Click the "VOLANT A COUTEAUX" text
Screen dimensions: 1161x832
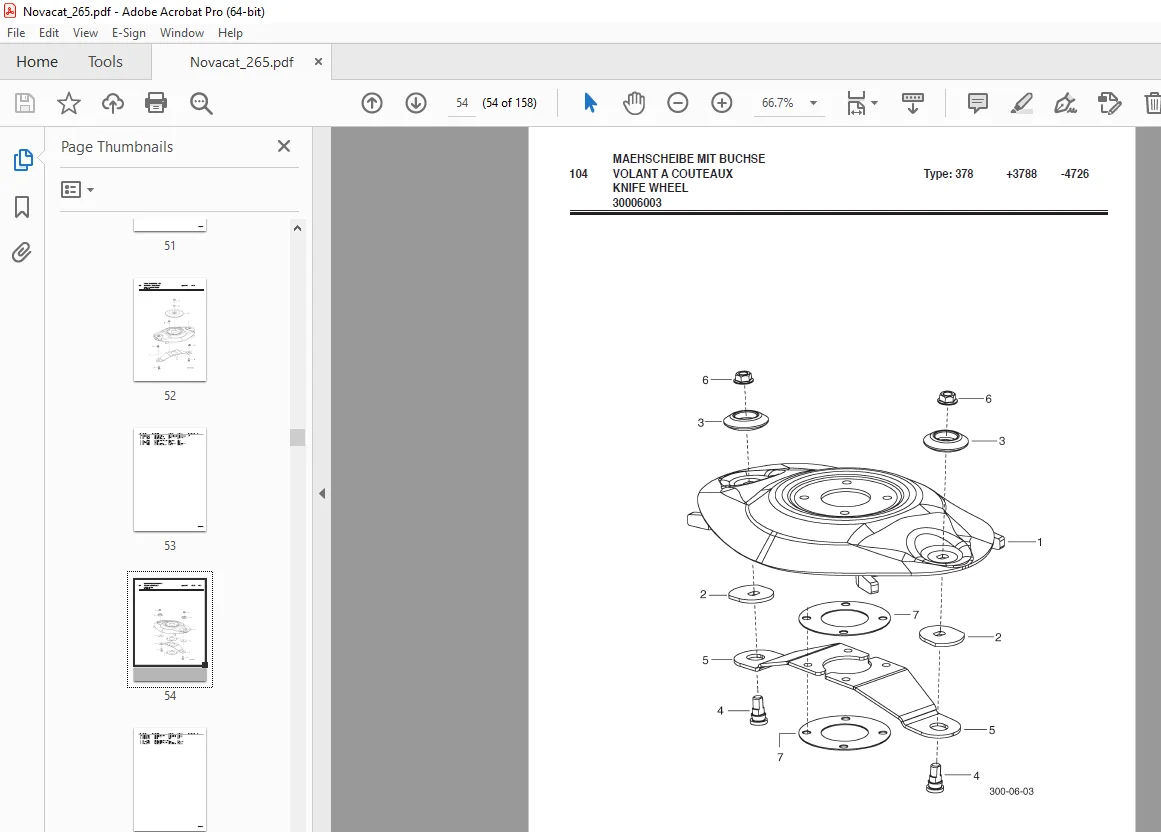pyautogui.click(x=672, y=174)
